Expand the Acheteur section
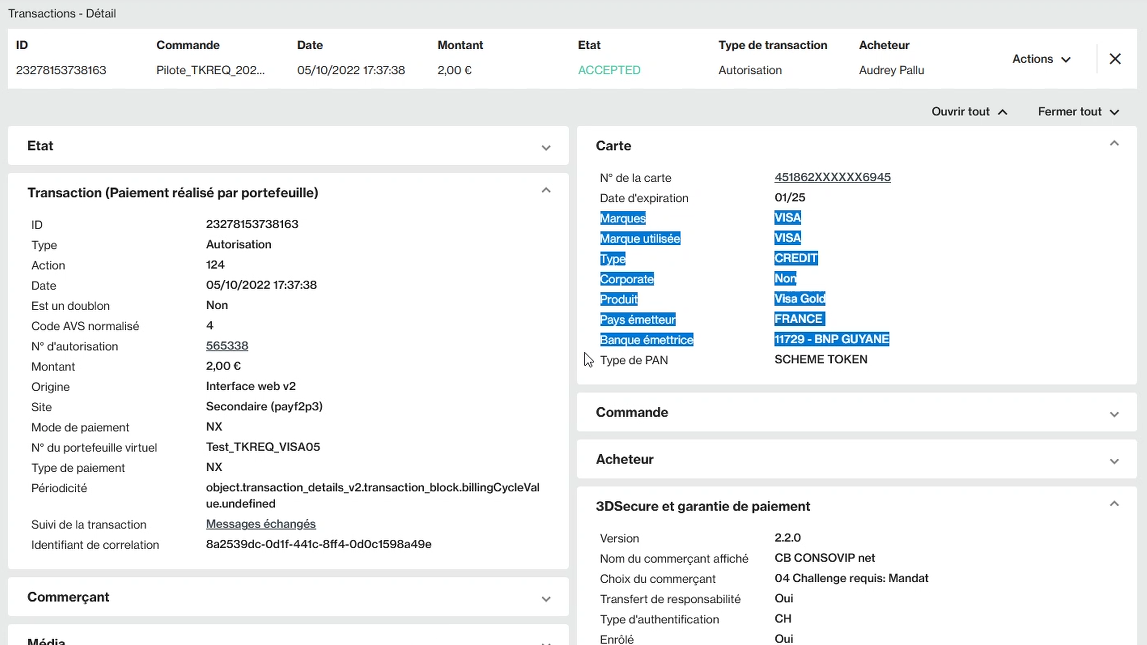Screen dimensions: 1147x645 click(x=1114, y=461)
